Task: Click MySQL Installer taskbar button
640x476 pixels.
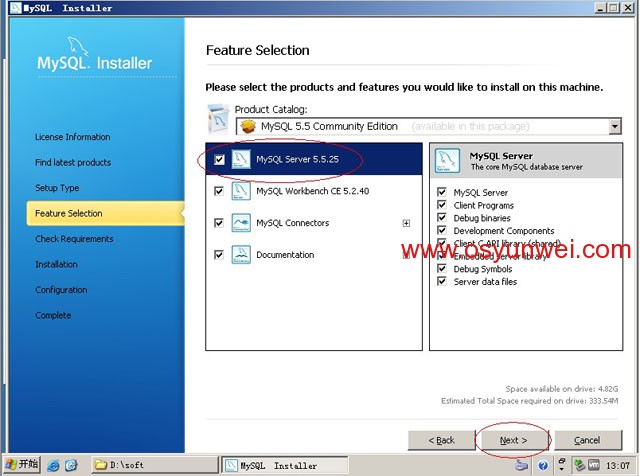Action: [285, 465]
